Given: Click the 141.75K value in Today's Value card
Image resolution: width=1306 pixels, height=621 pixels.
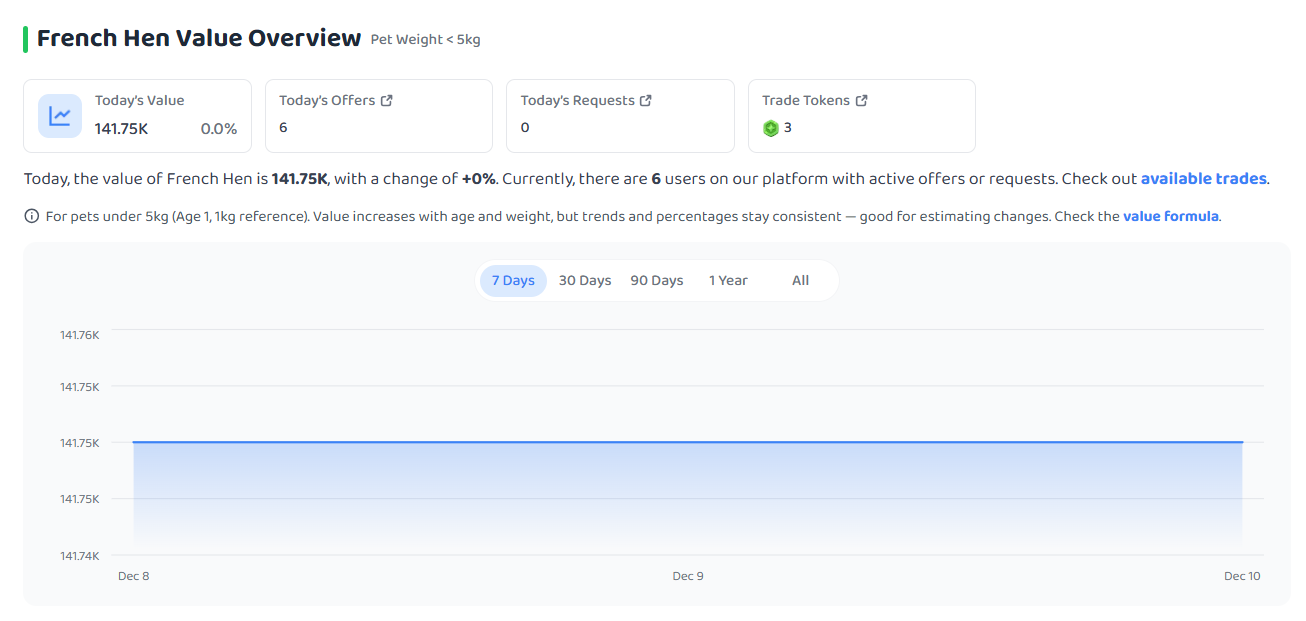Looking at the screenshot, I should tap(122, 129).
